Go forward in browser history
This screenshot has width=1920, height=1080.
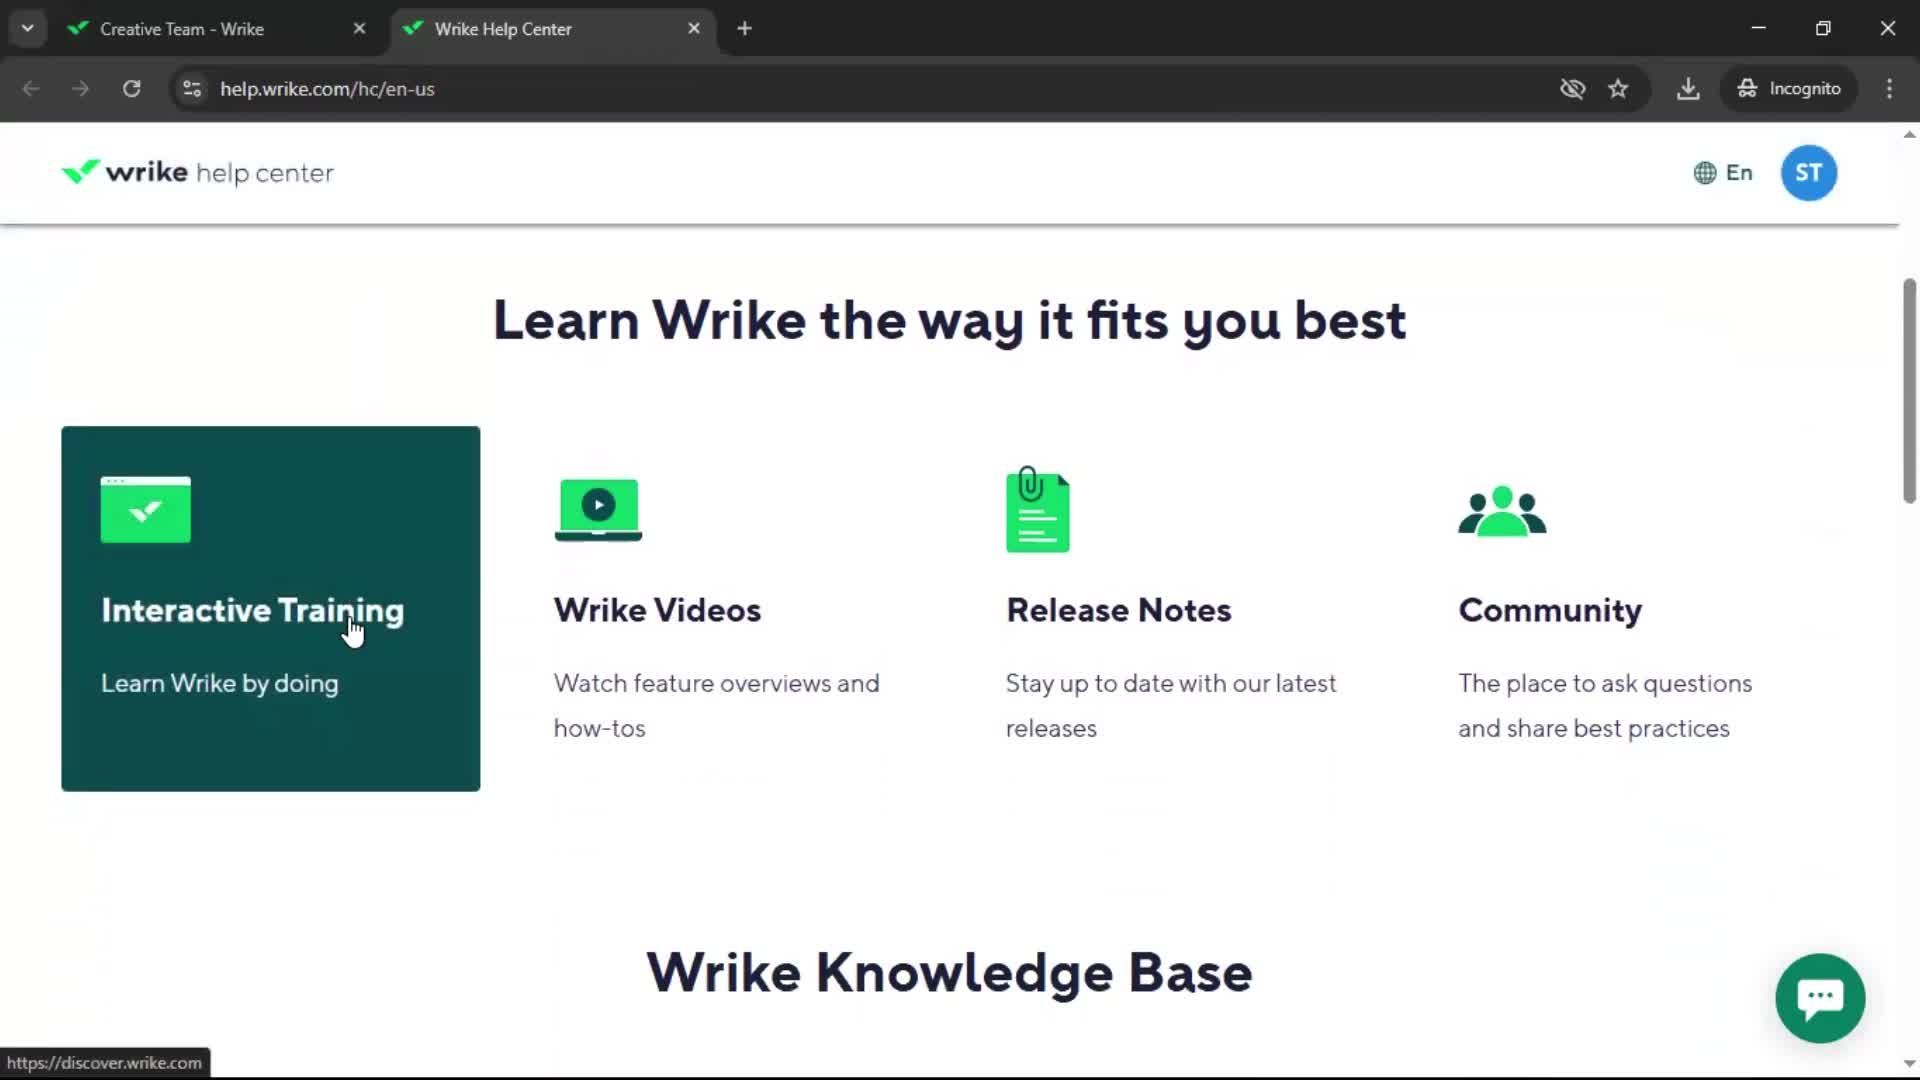(80, 89)
